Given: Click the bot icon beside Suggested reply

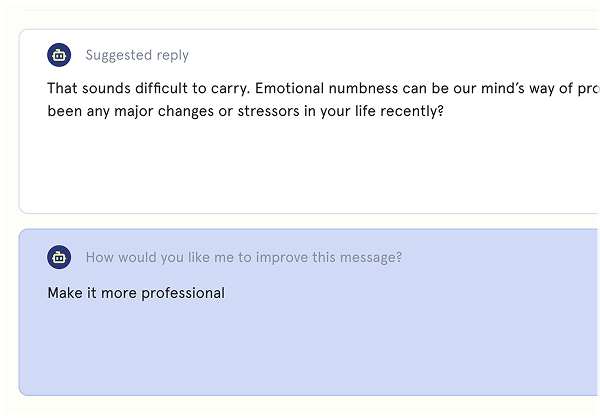Looking at the screenshot, I should click(59, 55).
